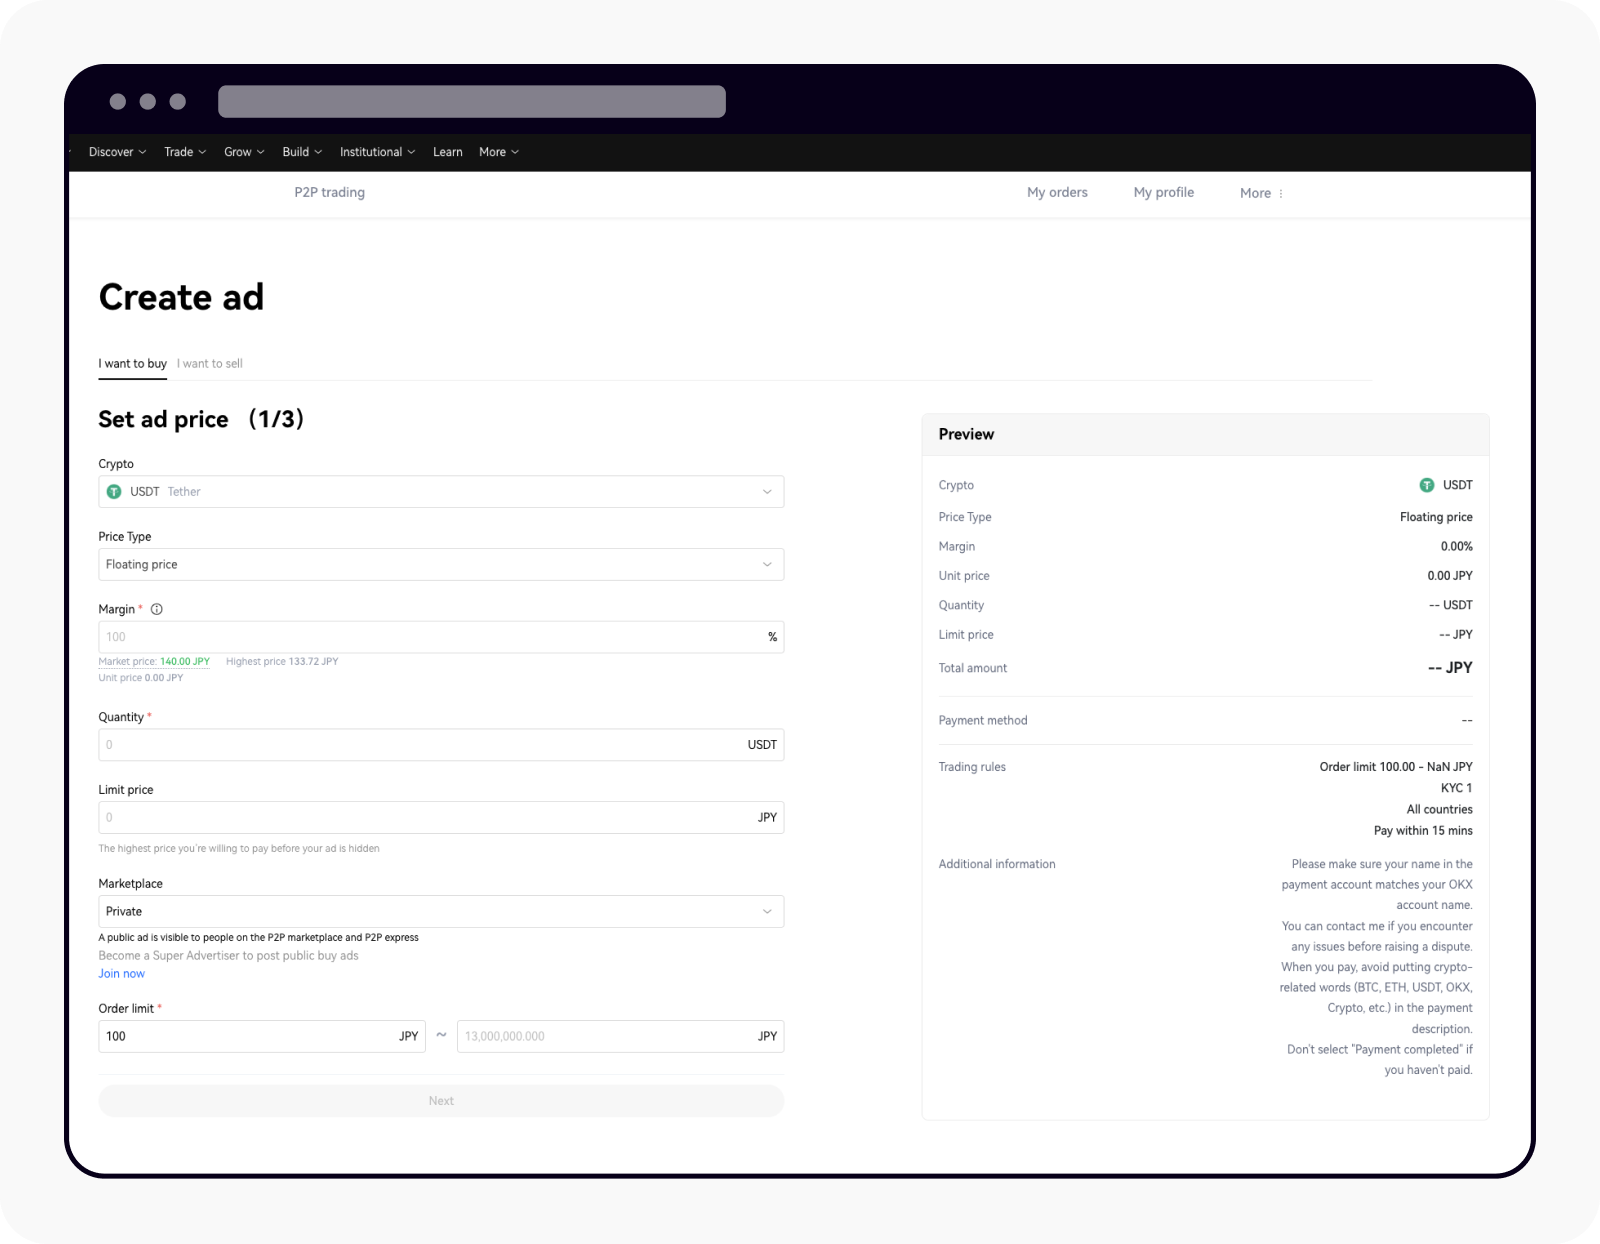Viewport: 1600px width, 1244px height.
Task: Click the USDT Tether coin icon in the Crypto field
Action: 114,491
